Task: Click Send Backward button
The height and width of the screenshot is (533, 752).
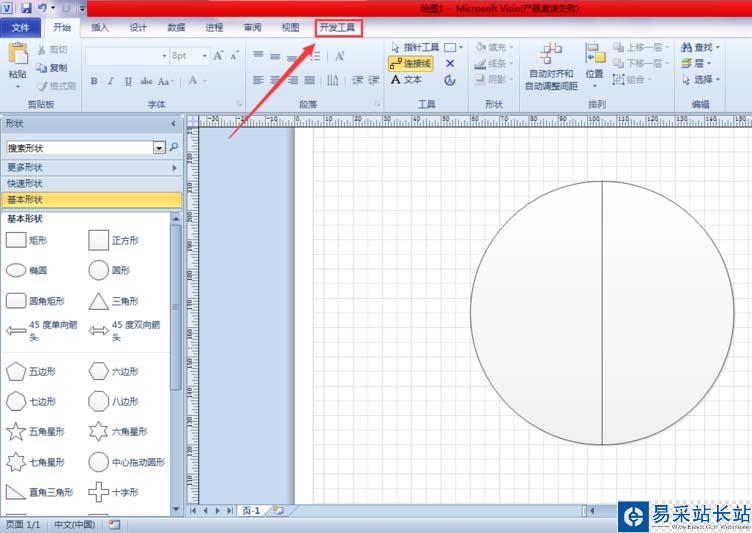Action: tap(640, 63)
